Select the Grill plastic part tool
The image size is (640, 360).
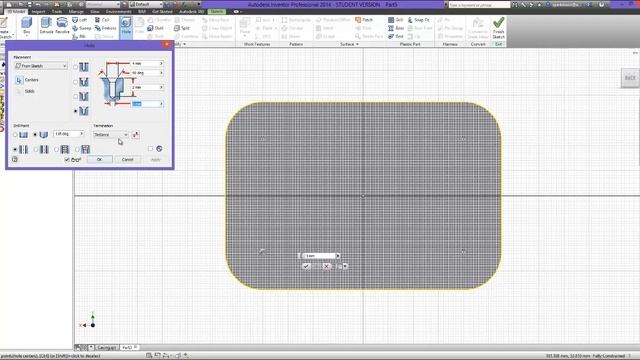tap(396, 20)
